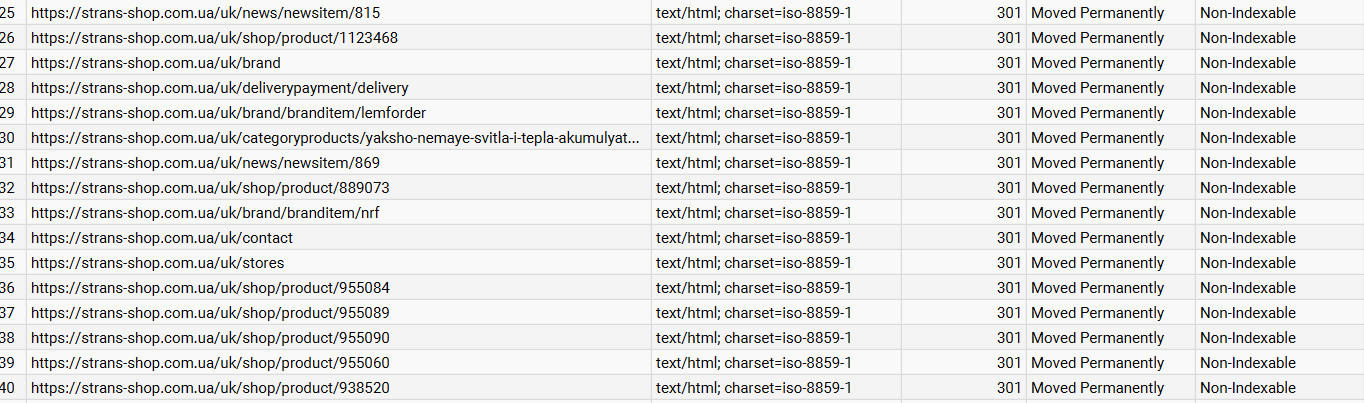
Task: Click Non-Indexable cell in row 34
Action: pyautogui.click(x=1247, y=238)
